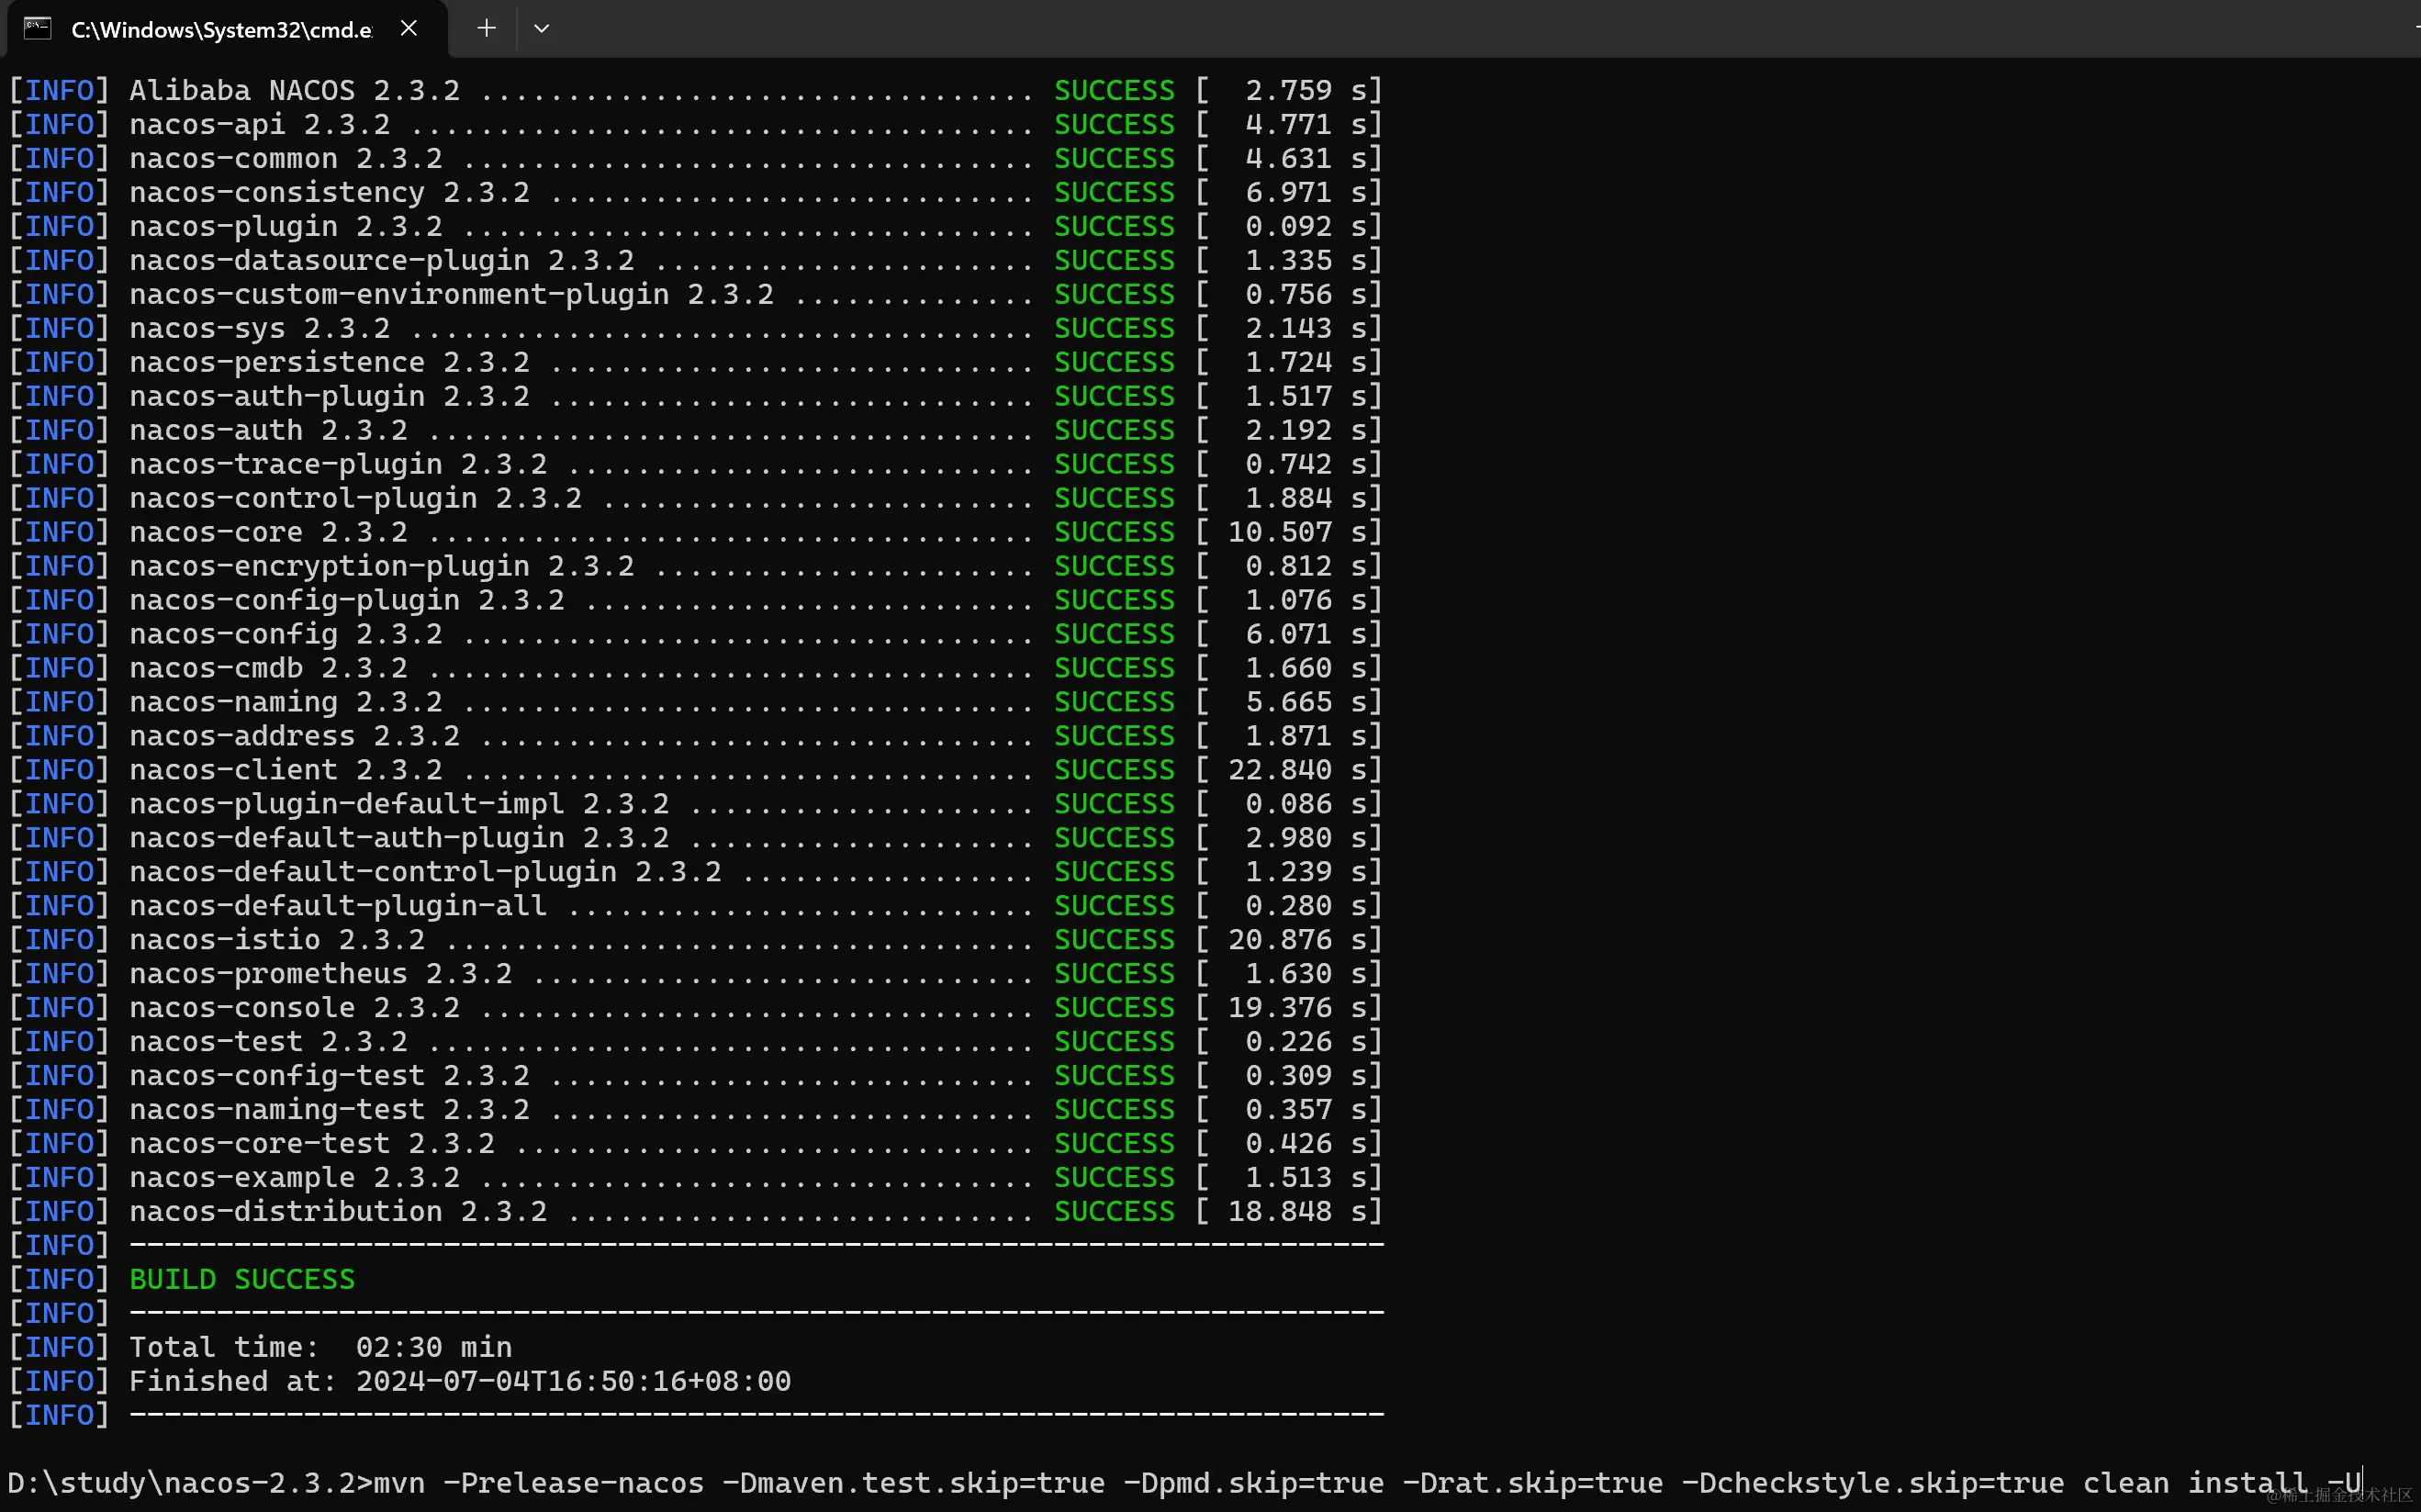
Task: Click the nacos-default-plugin-all line
Action: [337, 906]
